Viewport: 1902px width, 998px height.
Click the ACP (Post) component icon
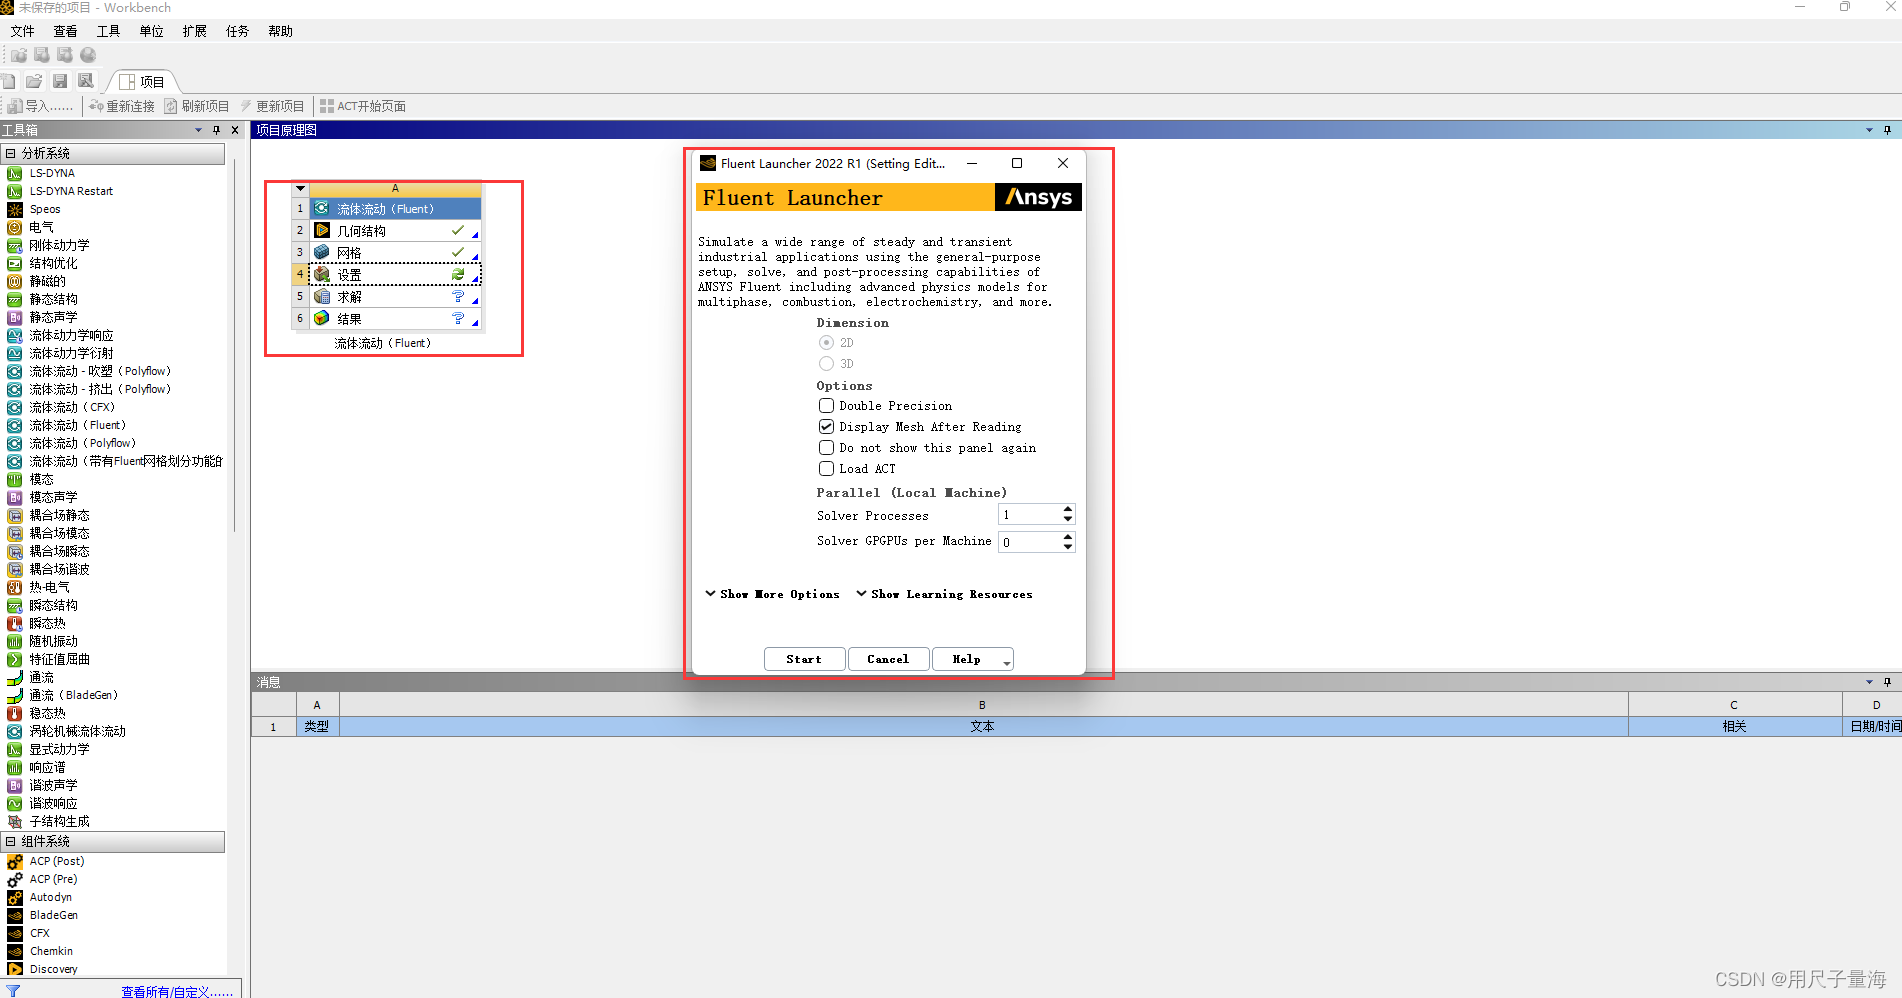(x=14, y=861)
